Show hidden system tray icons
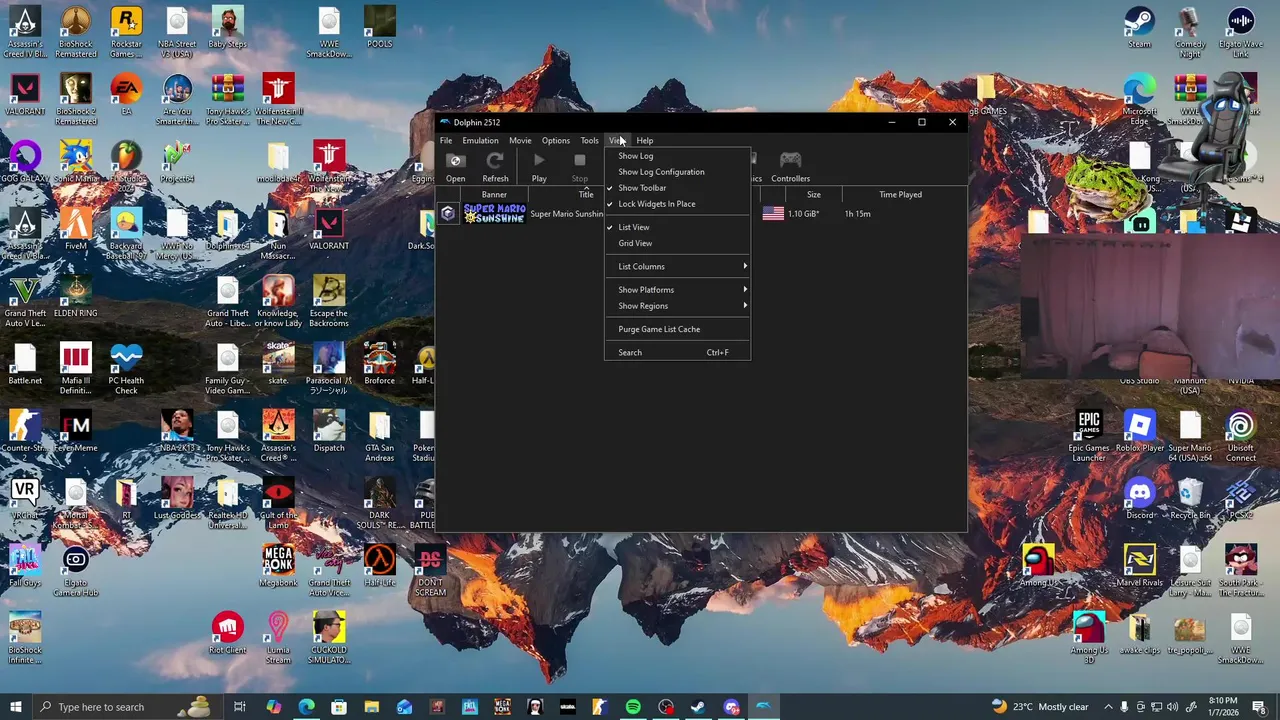This screenshot has width=1280, height=720. (x=1108, y=707)
